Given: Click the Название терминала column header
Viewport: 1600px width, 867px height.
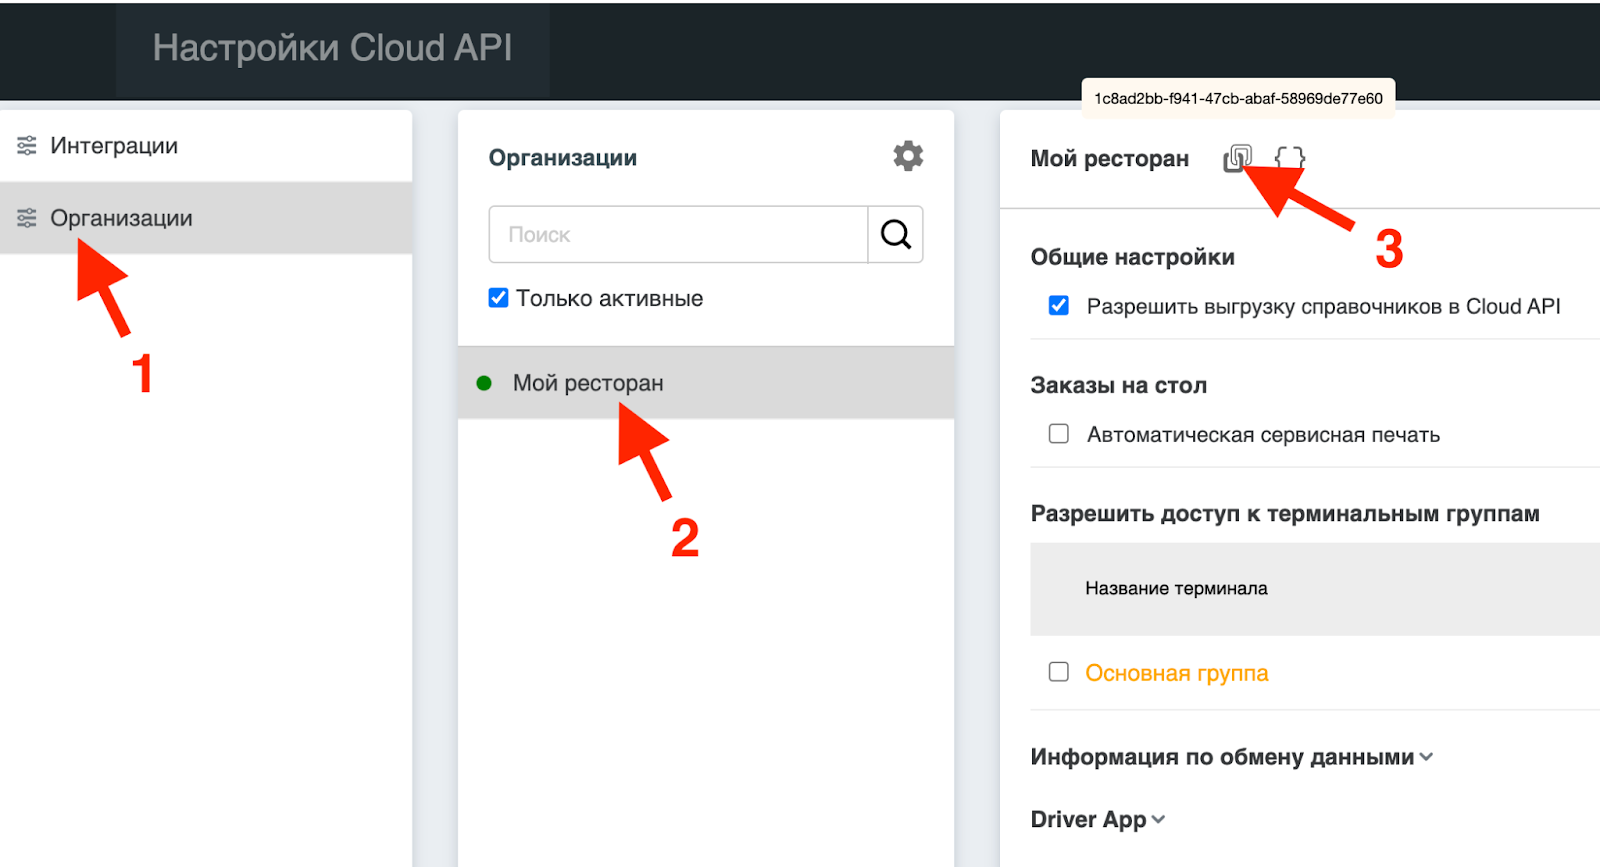Looking at the screenshot, I should [1176, 588].
